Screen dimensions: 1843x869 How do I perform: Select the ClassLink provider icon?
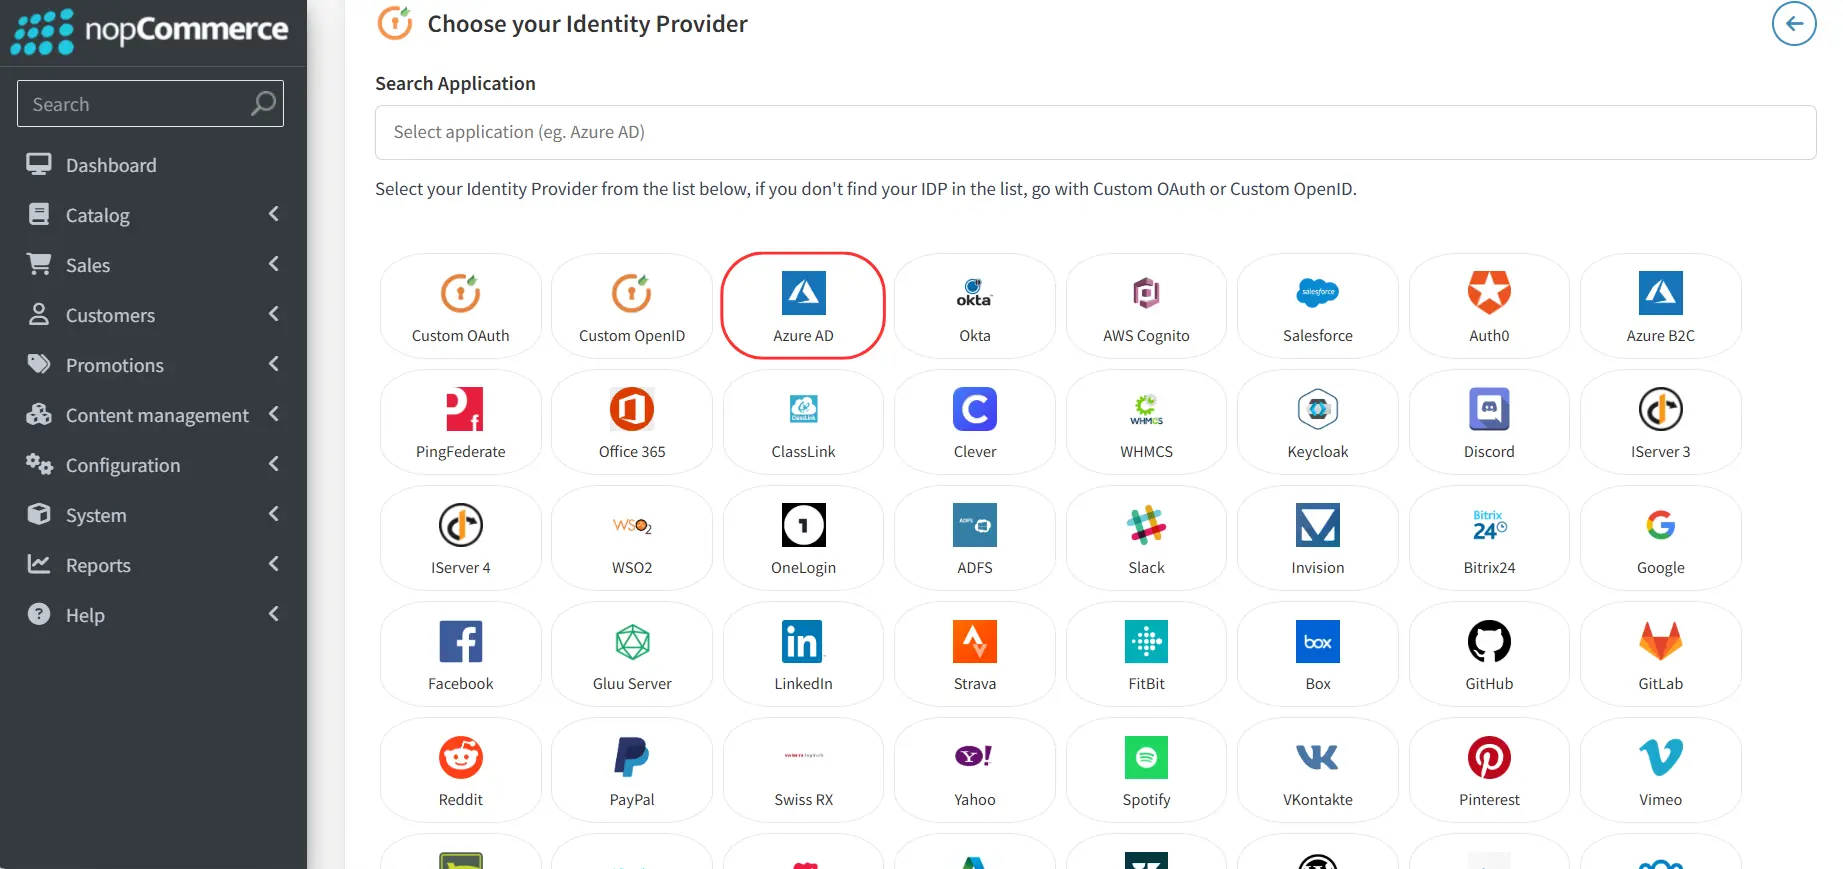(803, 409)
